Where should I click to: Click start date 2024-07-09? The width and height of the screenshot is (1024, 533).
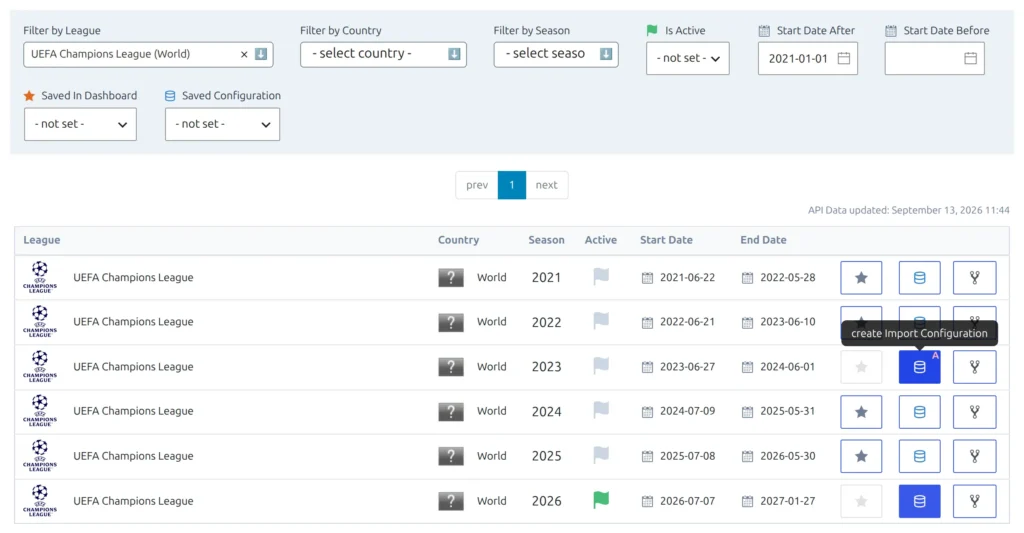point(687,411)
